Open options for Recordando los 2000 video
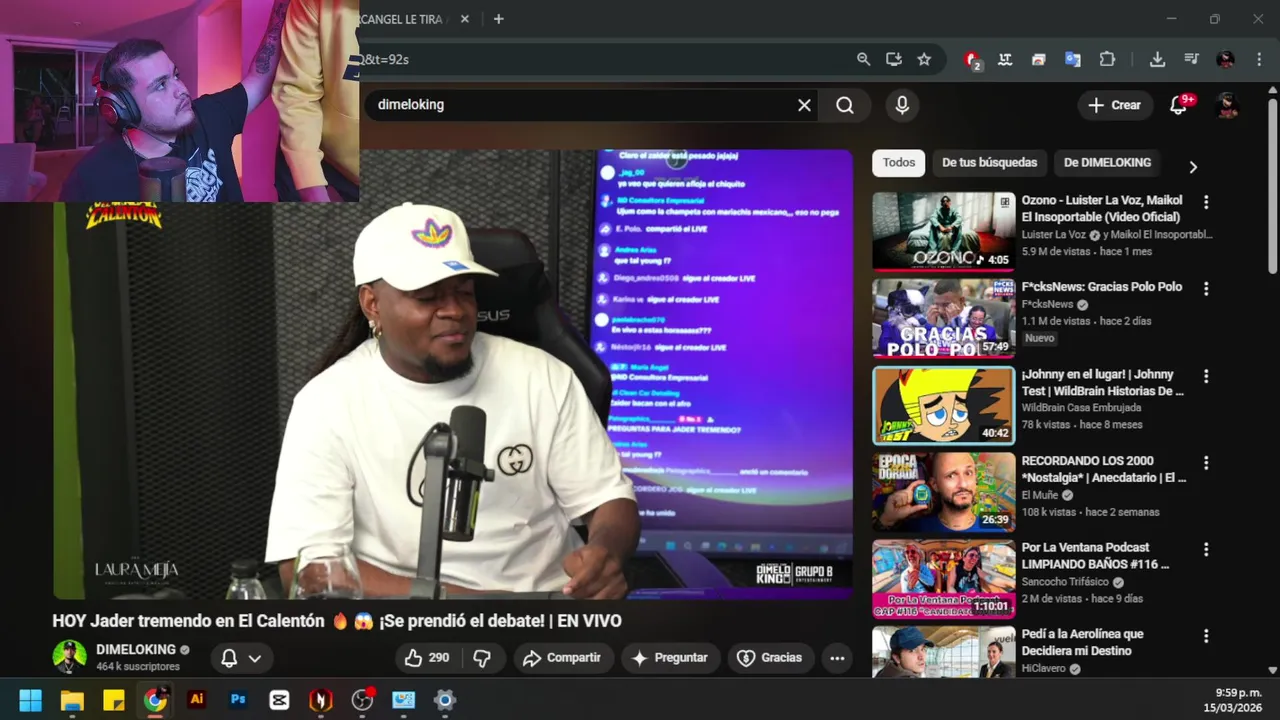Image resolution: width=1280 pixels, height=720 pixels. pos(1206,463)
